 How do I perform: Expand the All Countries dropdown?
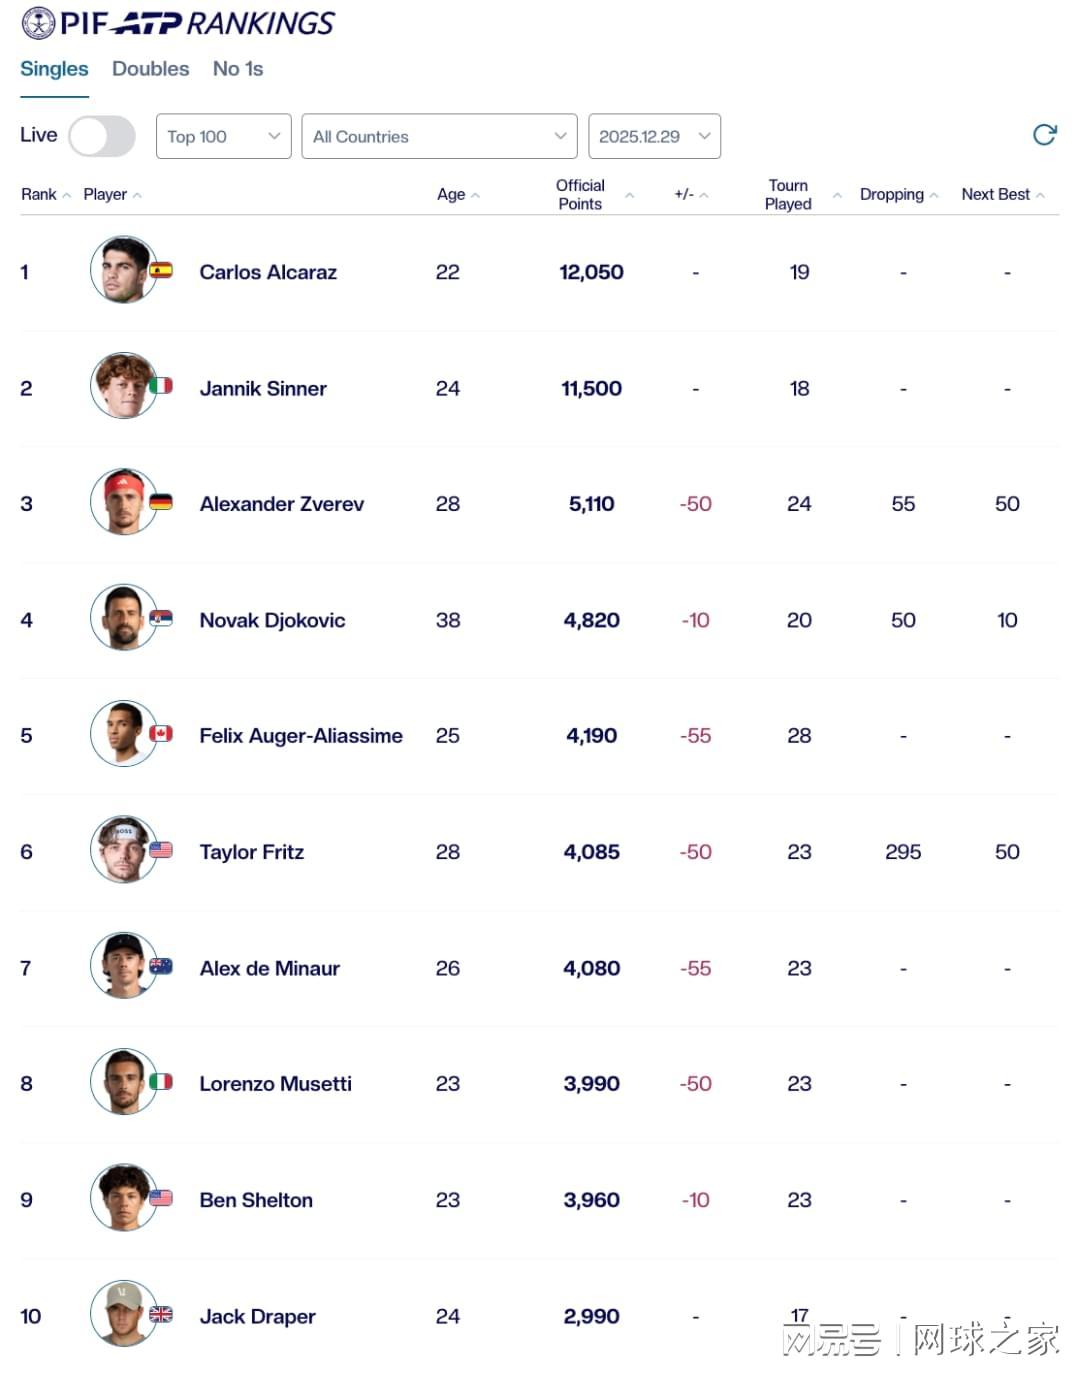click(x=439, y=136)
